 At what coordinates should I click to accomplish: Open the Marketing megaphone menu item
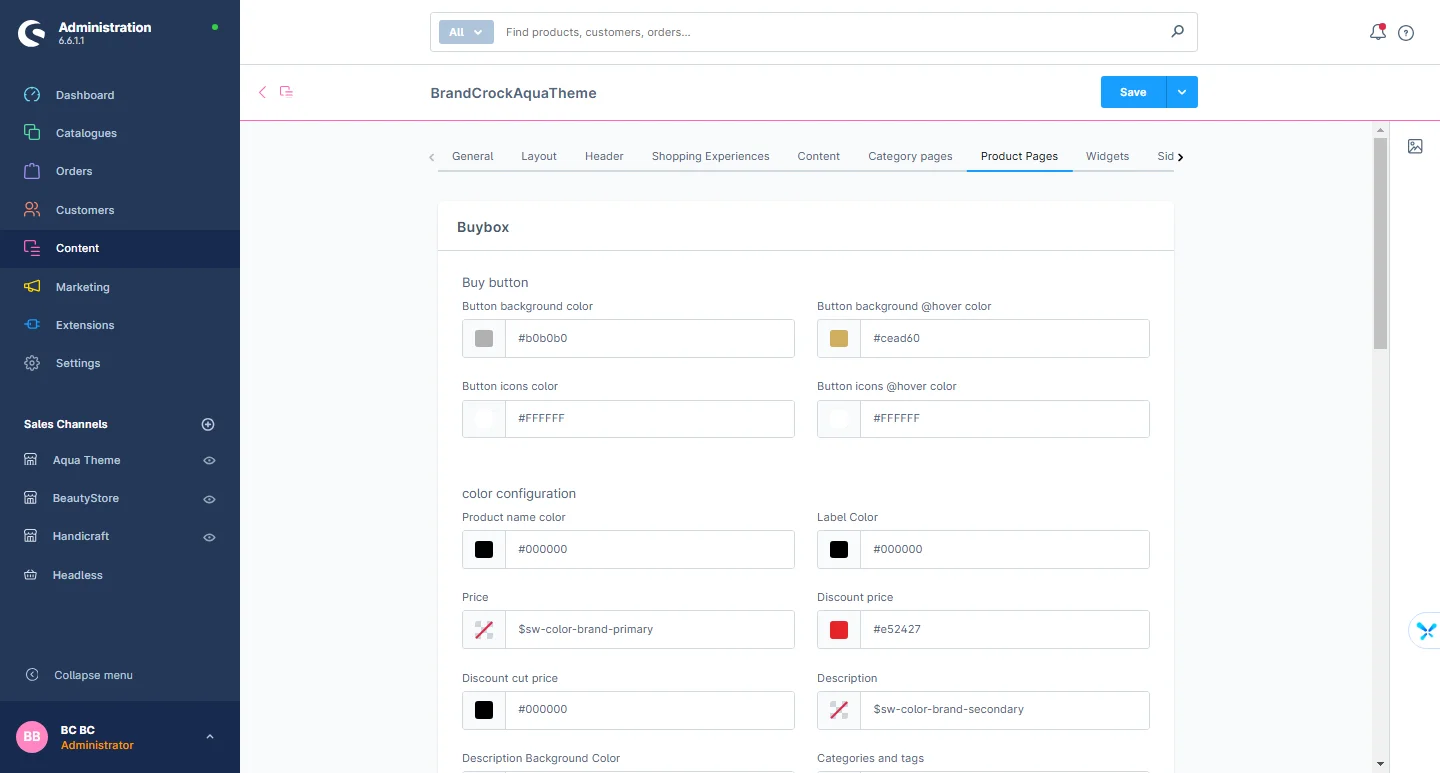pos(82,287)
